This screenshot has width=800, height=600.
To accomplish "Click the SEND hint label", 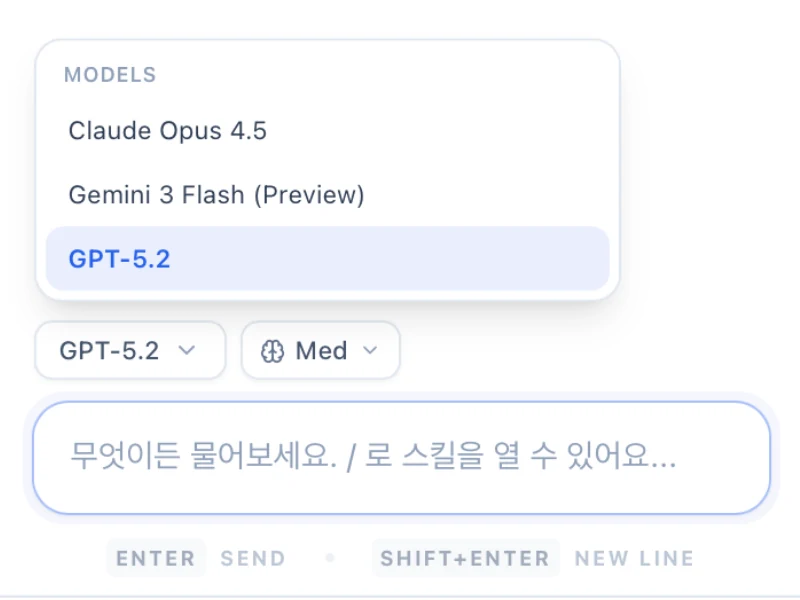I will pyautogui.click(x=253, y=558).
